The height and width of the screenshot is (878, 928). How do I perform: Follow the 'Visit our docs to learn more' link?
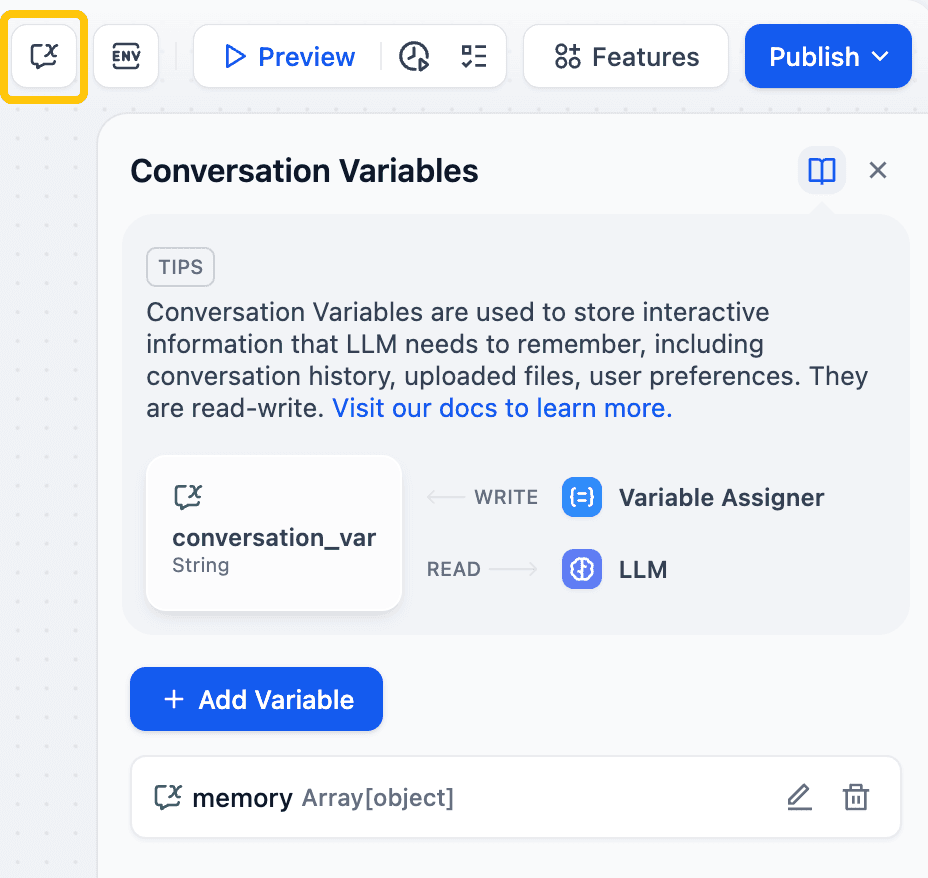pyautogui.click(x=502, y=408)
